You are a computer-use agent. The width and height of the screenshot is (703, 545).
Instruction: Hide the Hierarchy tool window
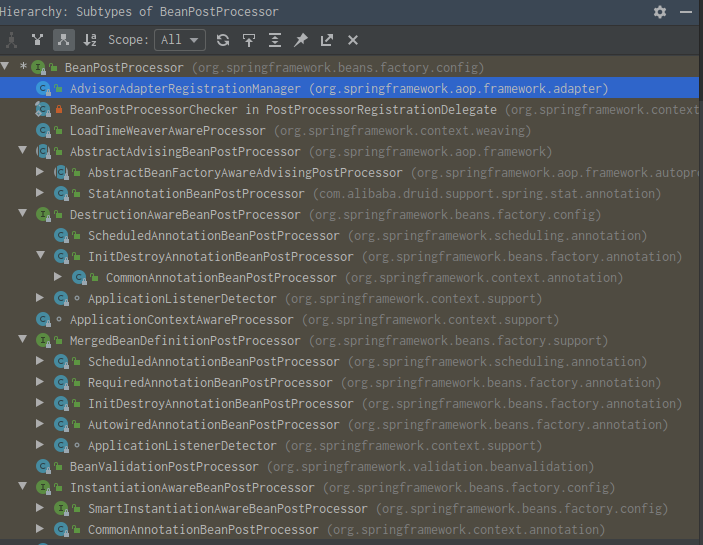686,12
